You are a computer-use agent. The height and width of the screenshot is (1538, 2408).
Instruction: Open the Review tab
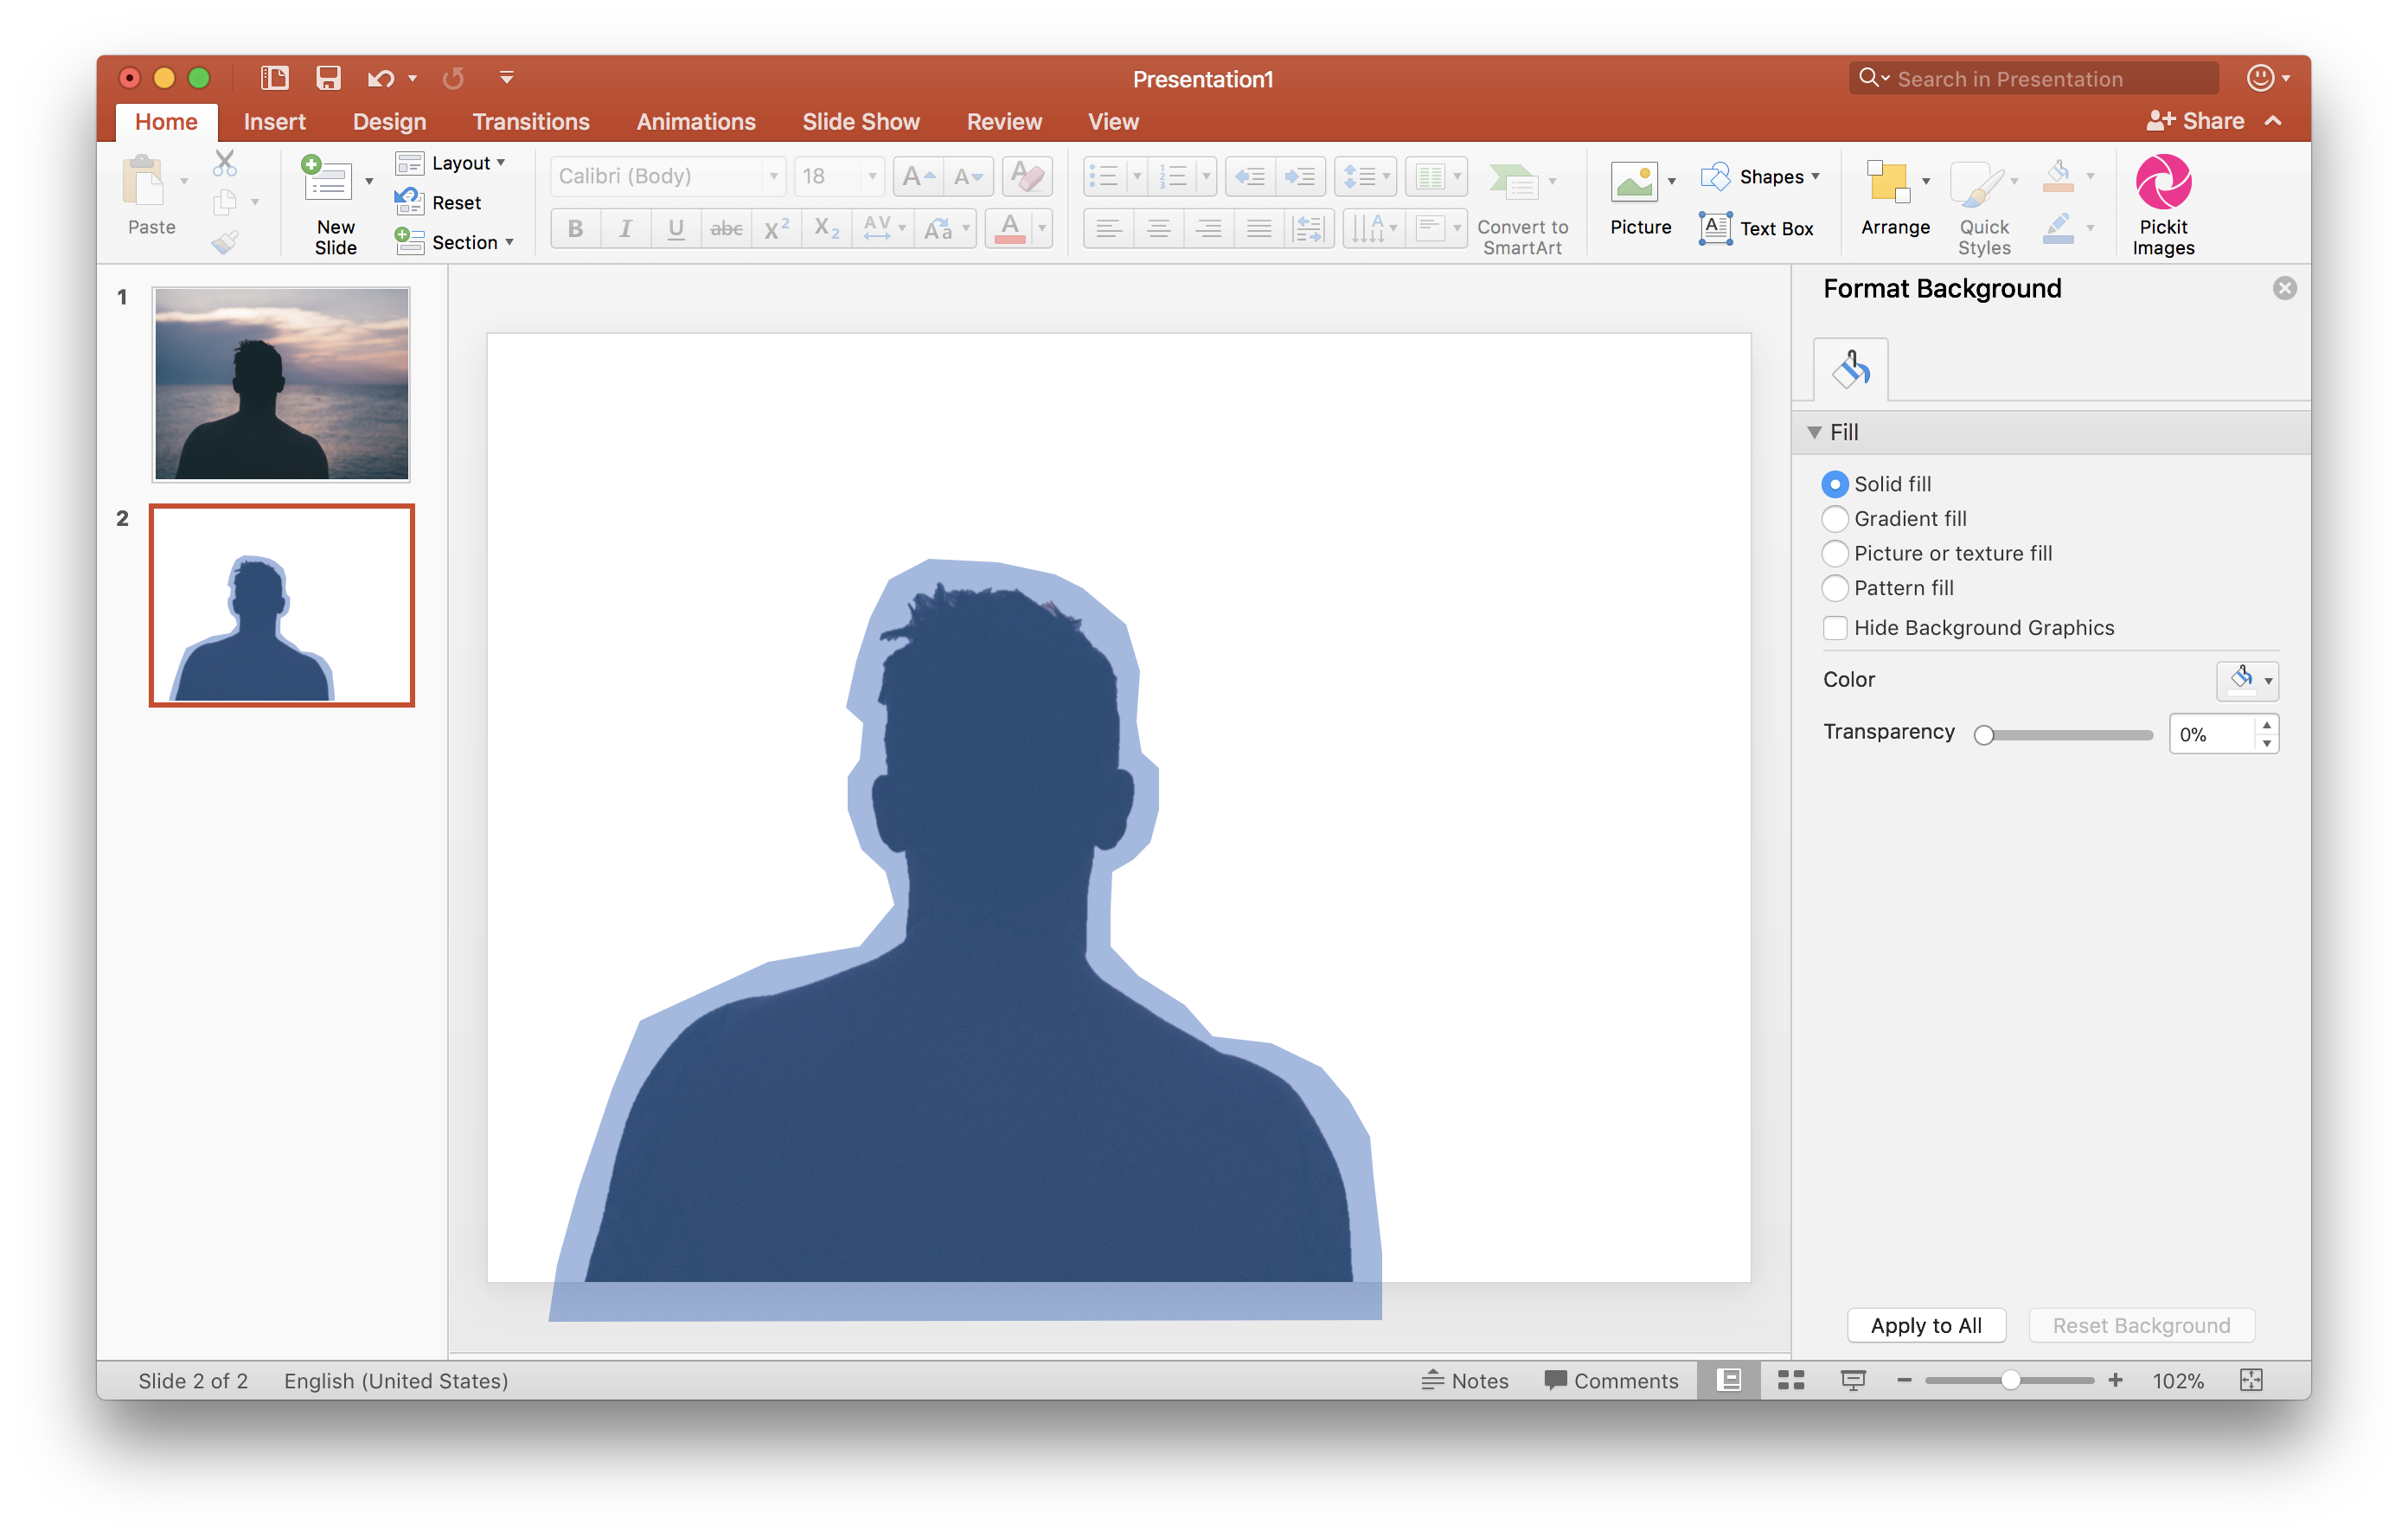(1004, 121)
